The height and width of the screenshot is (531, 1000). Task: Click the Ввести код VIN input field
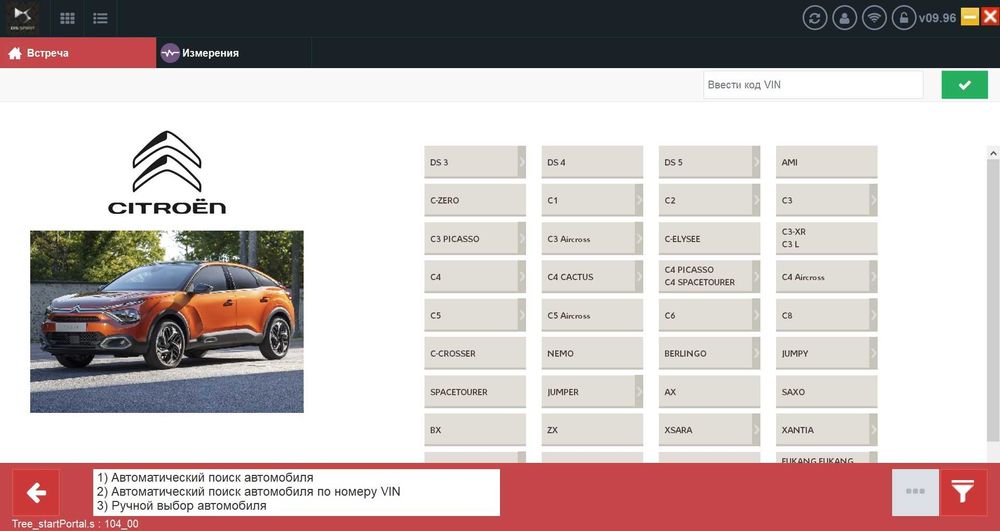coord(813,85)
